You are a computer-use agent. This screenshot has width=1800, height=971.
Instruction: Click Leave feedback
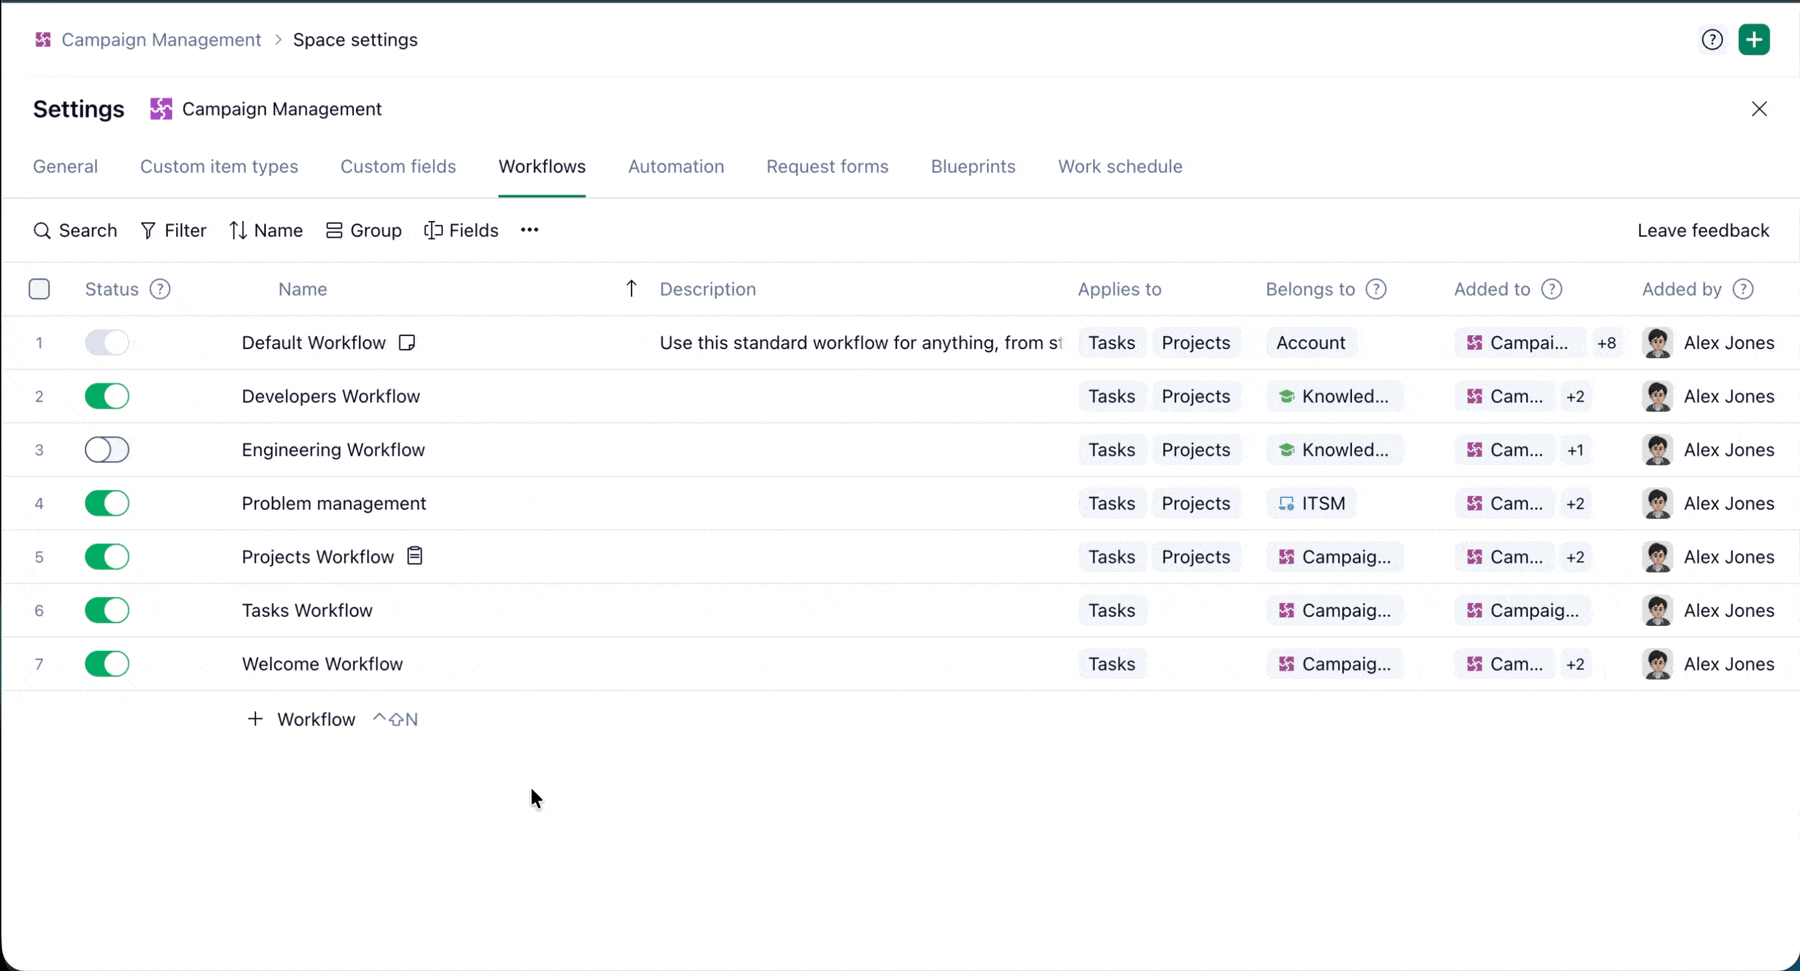[1703, 230]
